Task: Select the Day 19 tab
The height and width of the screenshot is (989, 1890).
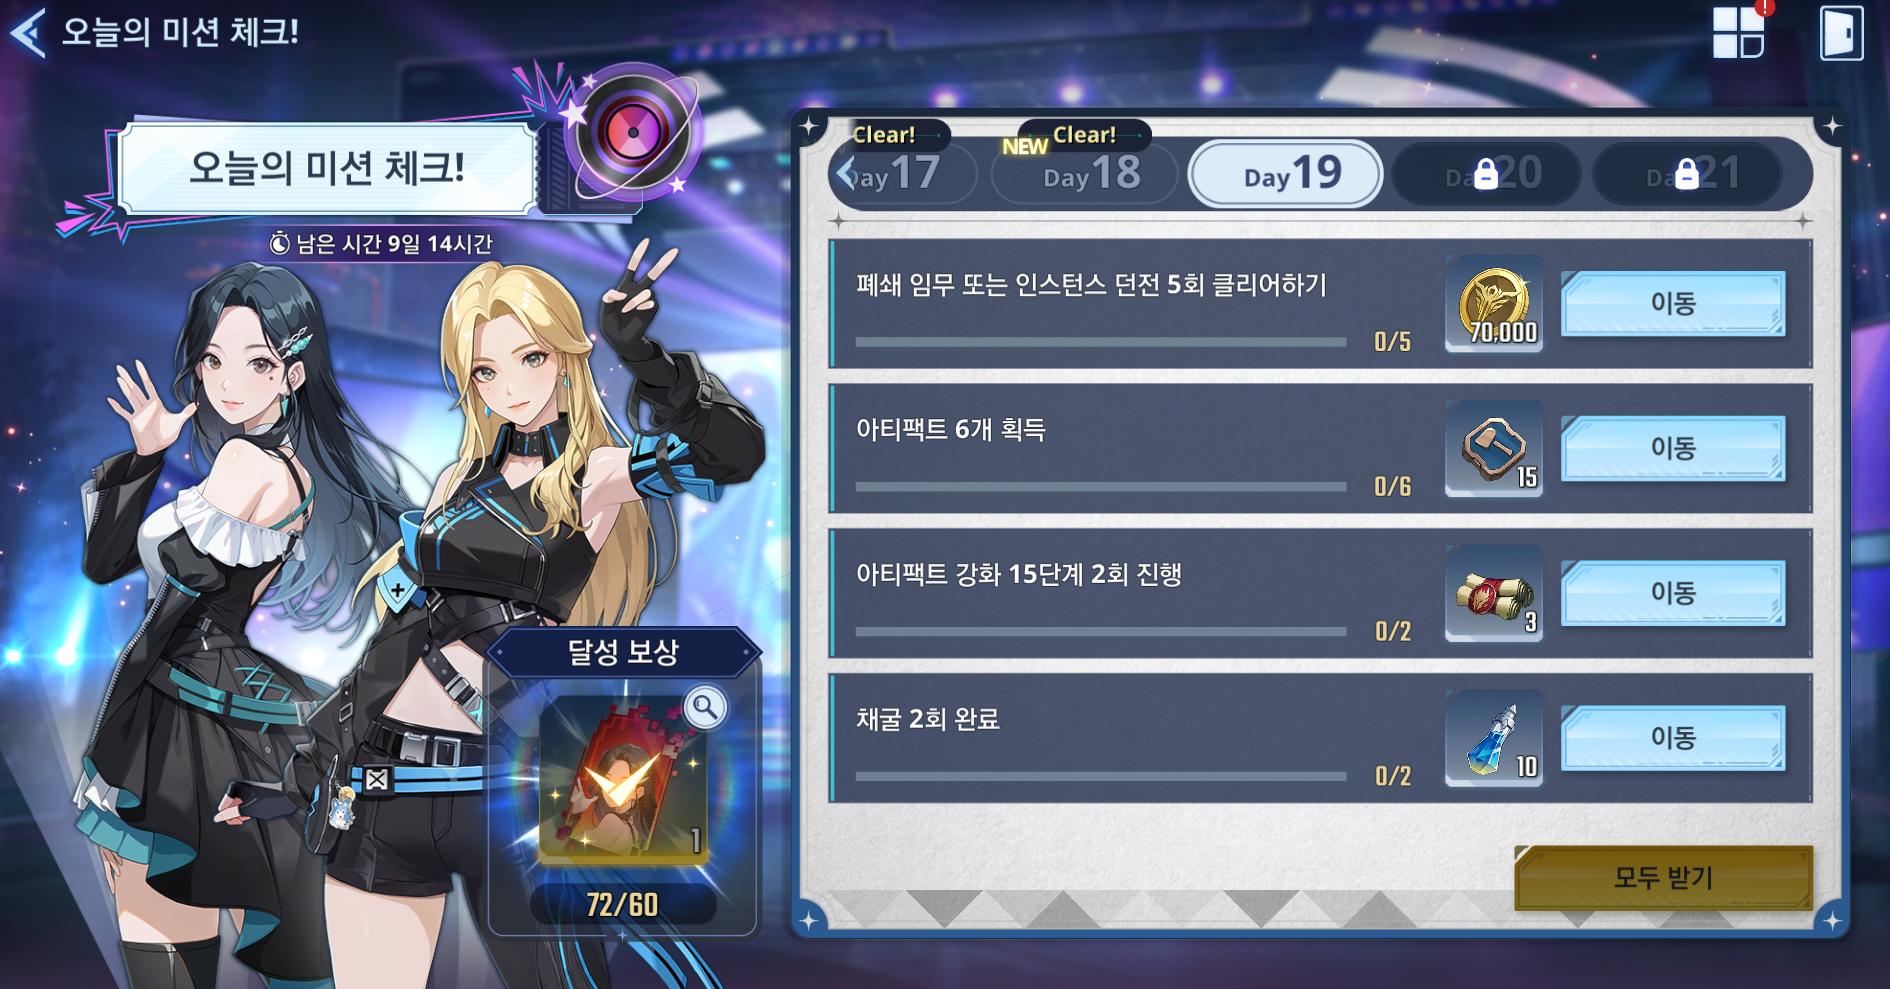Action: pyautogui.click(x=1286, y=174)
